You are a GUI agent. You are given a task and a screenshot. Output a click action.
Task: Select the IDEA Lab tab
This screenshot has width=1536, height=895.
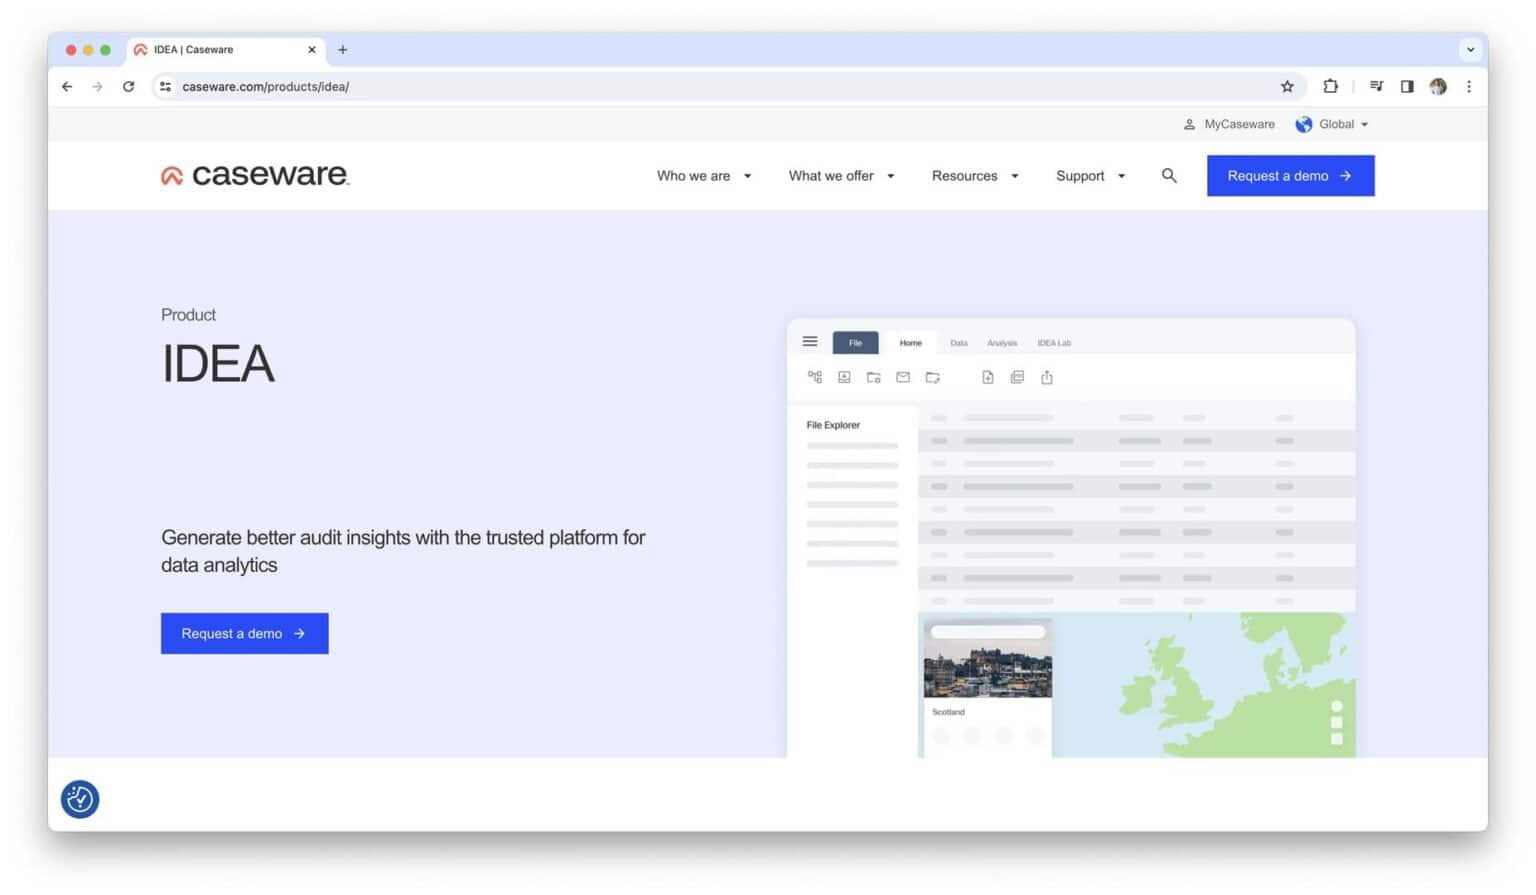pos(1054,342)
